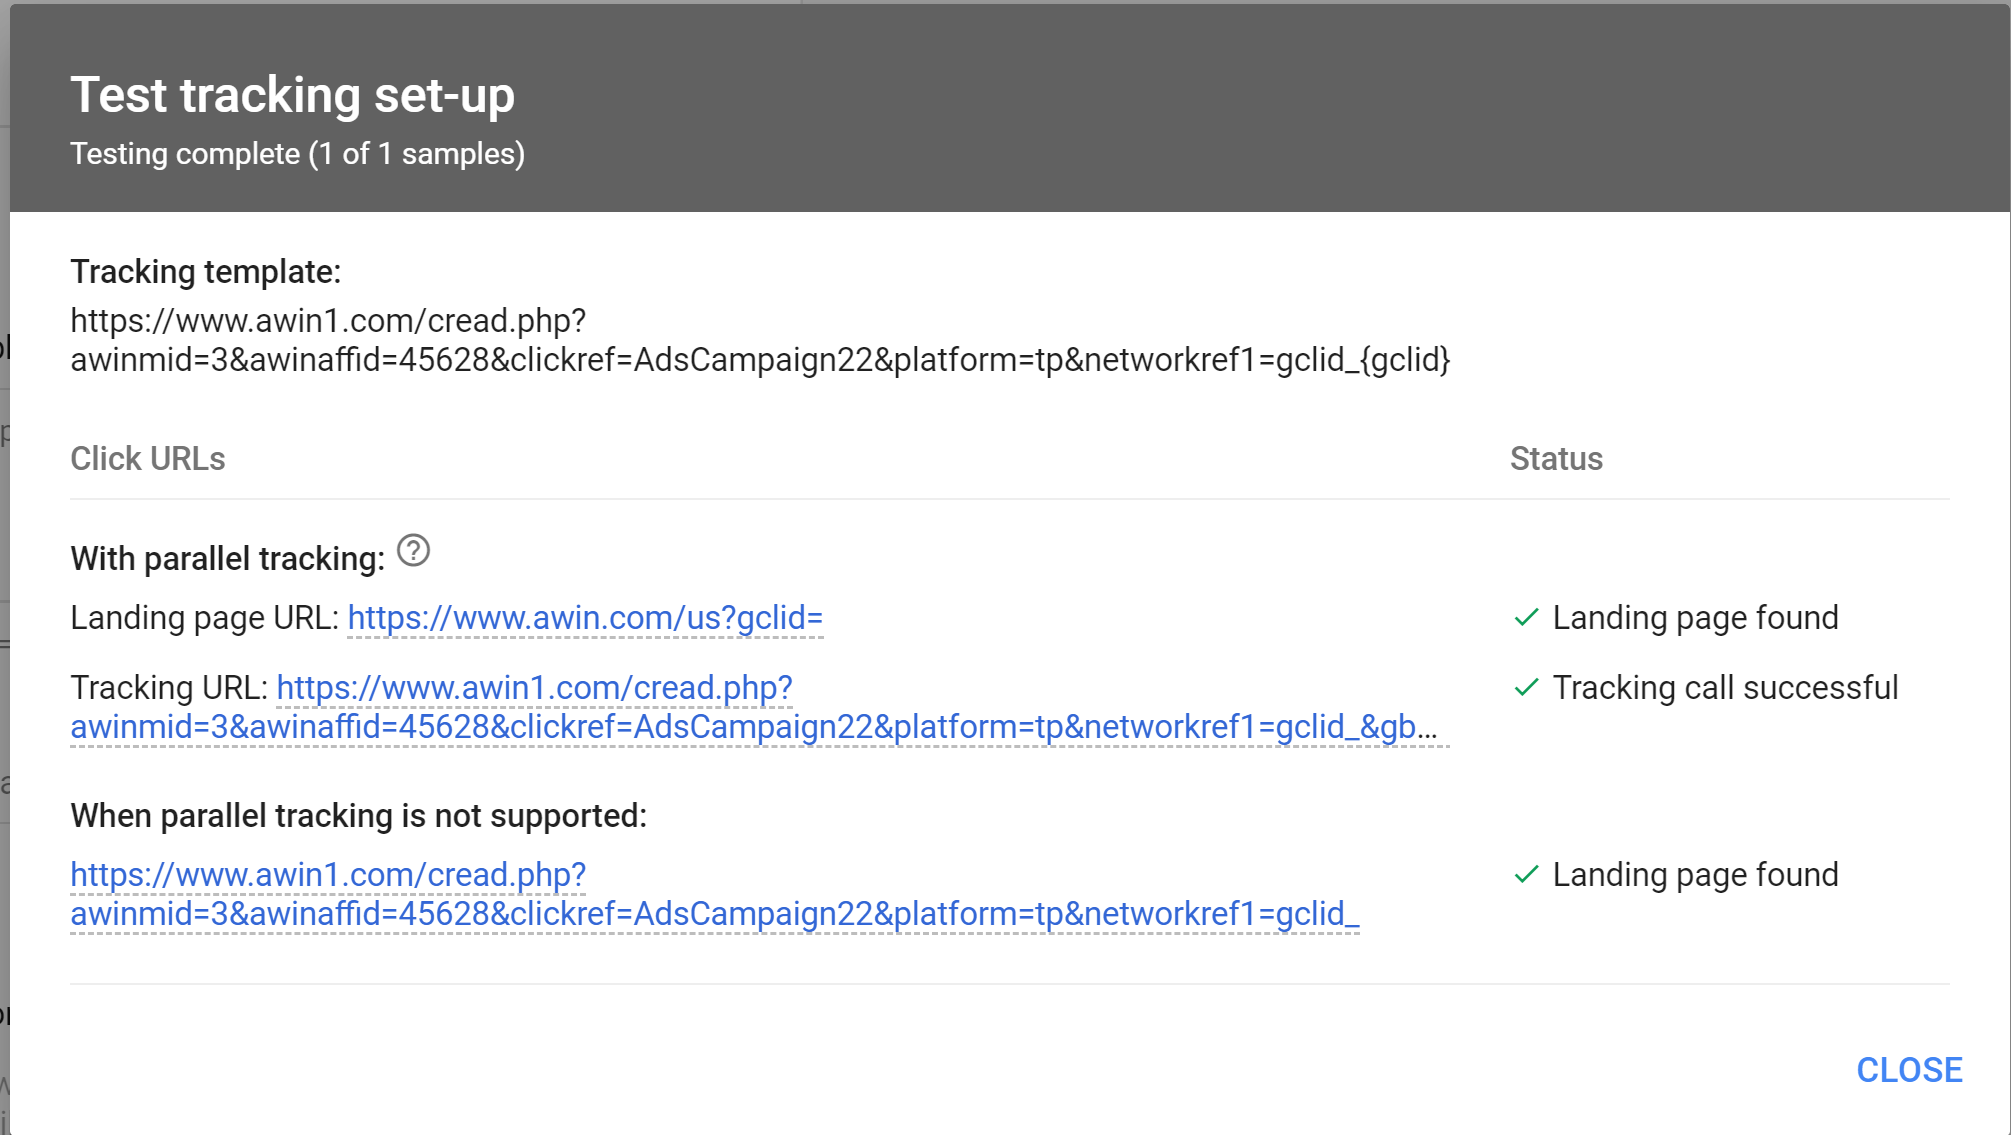Click the "Tracking template:" heading
This screenshot has width=2011, height=1135.
point(204,270)
